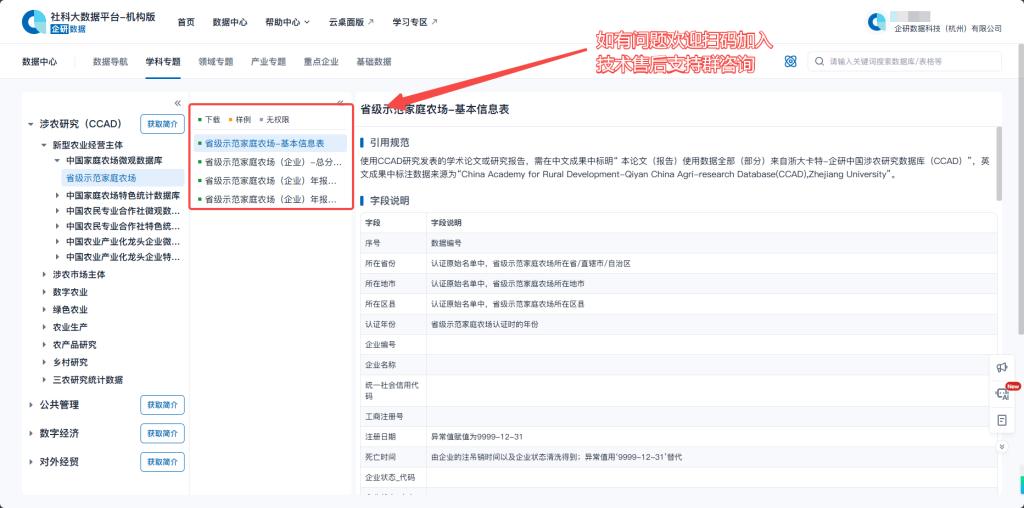
Task: Expand the 公共管理 category
Action: 31,405
